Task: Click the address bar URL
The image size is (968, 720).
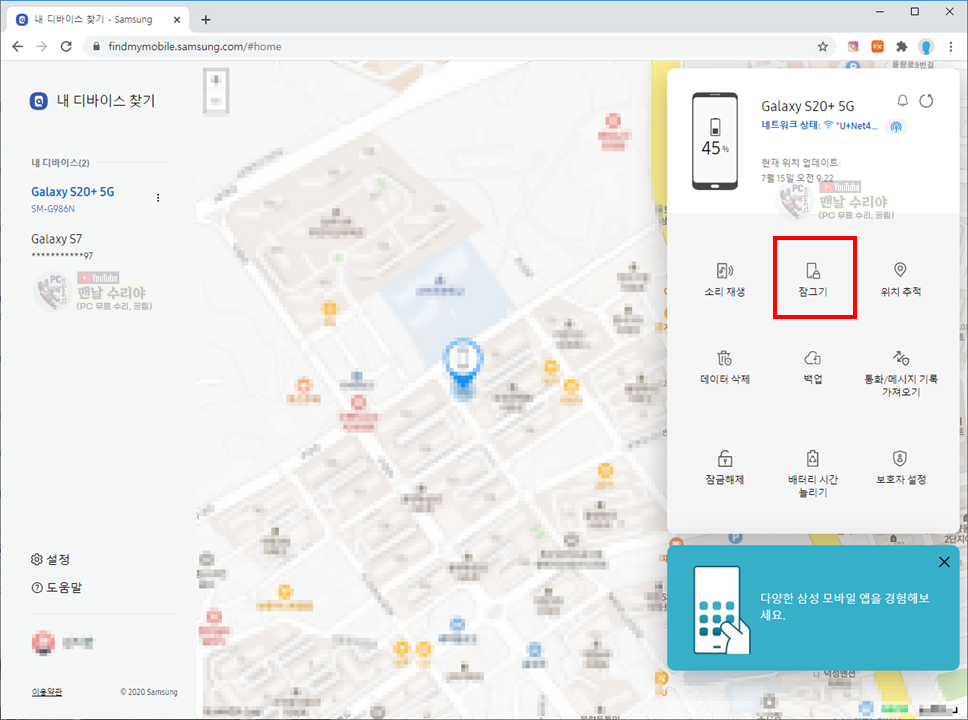Action: pos(194,46)
